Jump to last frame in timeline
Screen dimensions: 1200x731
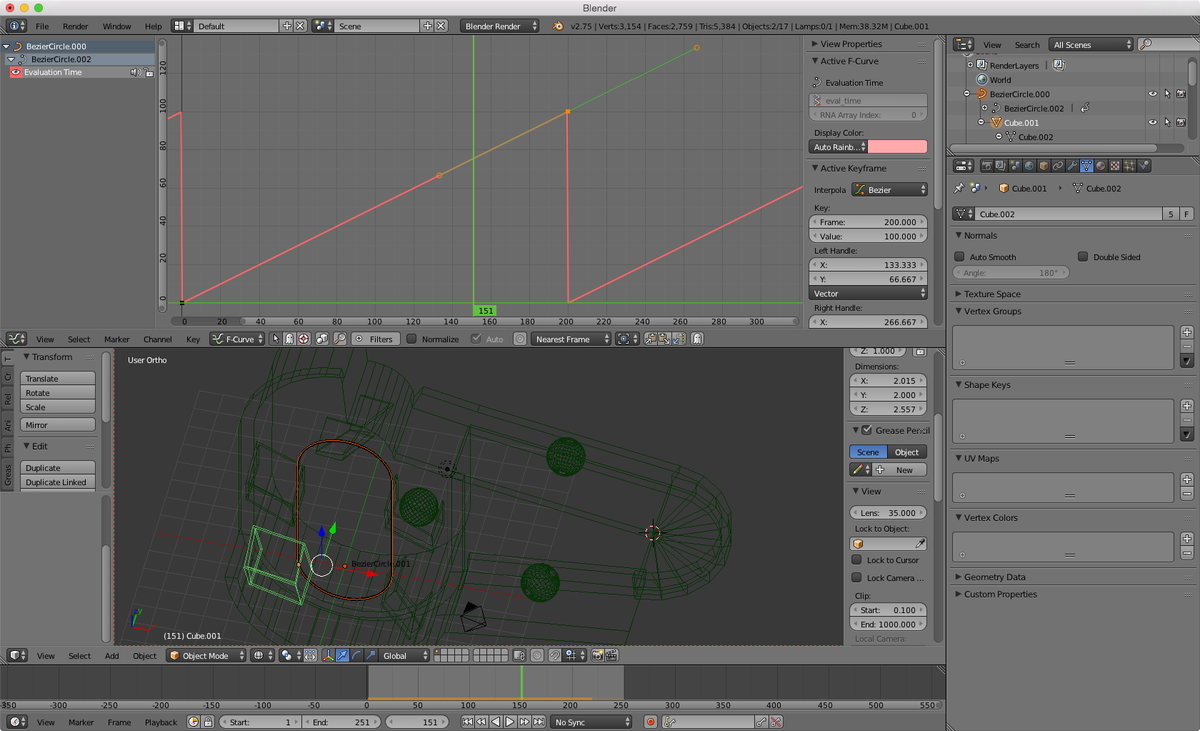pos(538,722)
